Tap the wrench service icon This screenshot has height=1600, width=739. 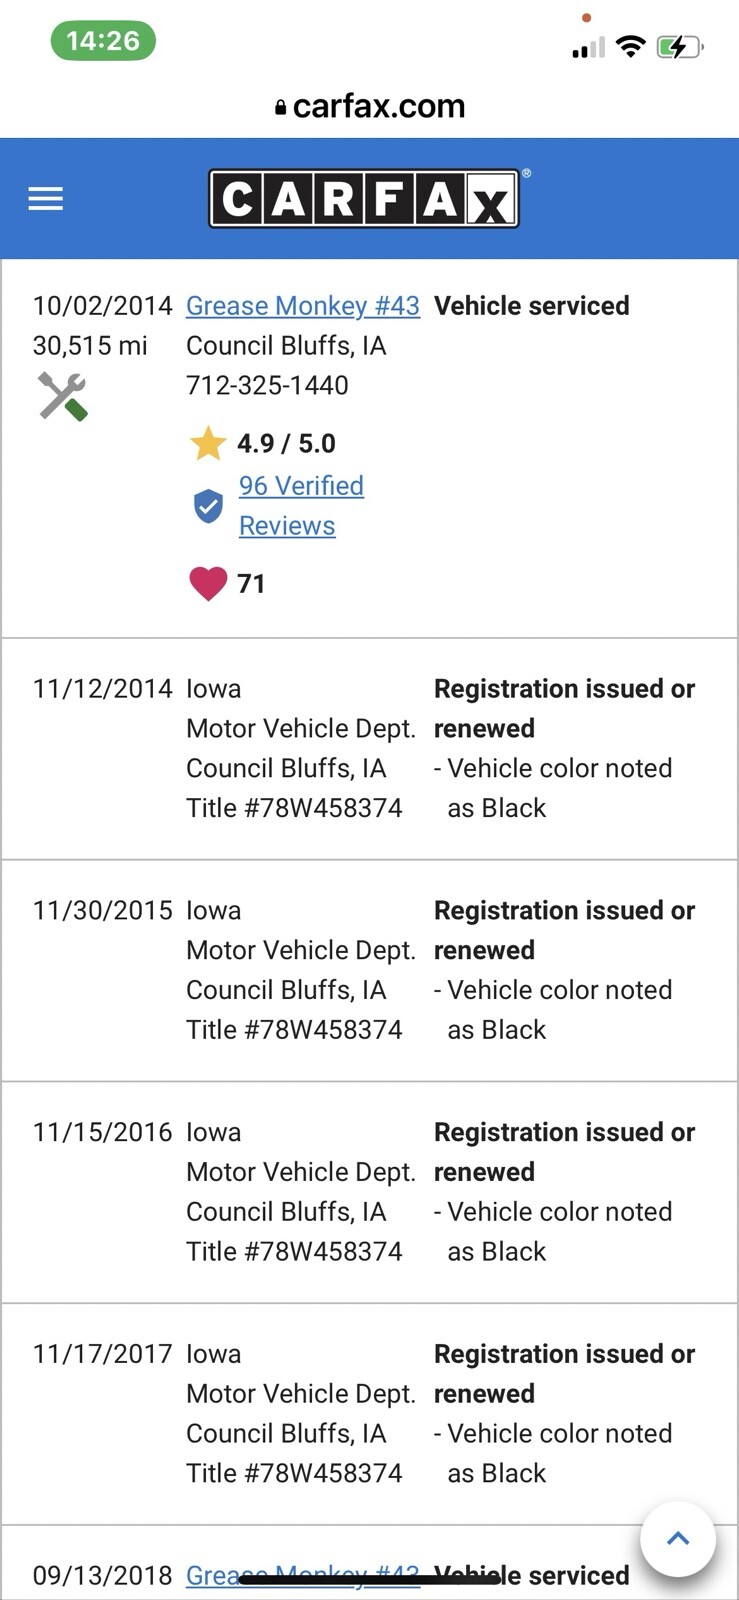62,396
